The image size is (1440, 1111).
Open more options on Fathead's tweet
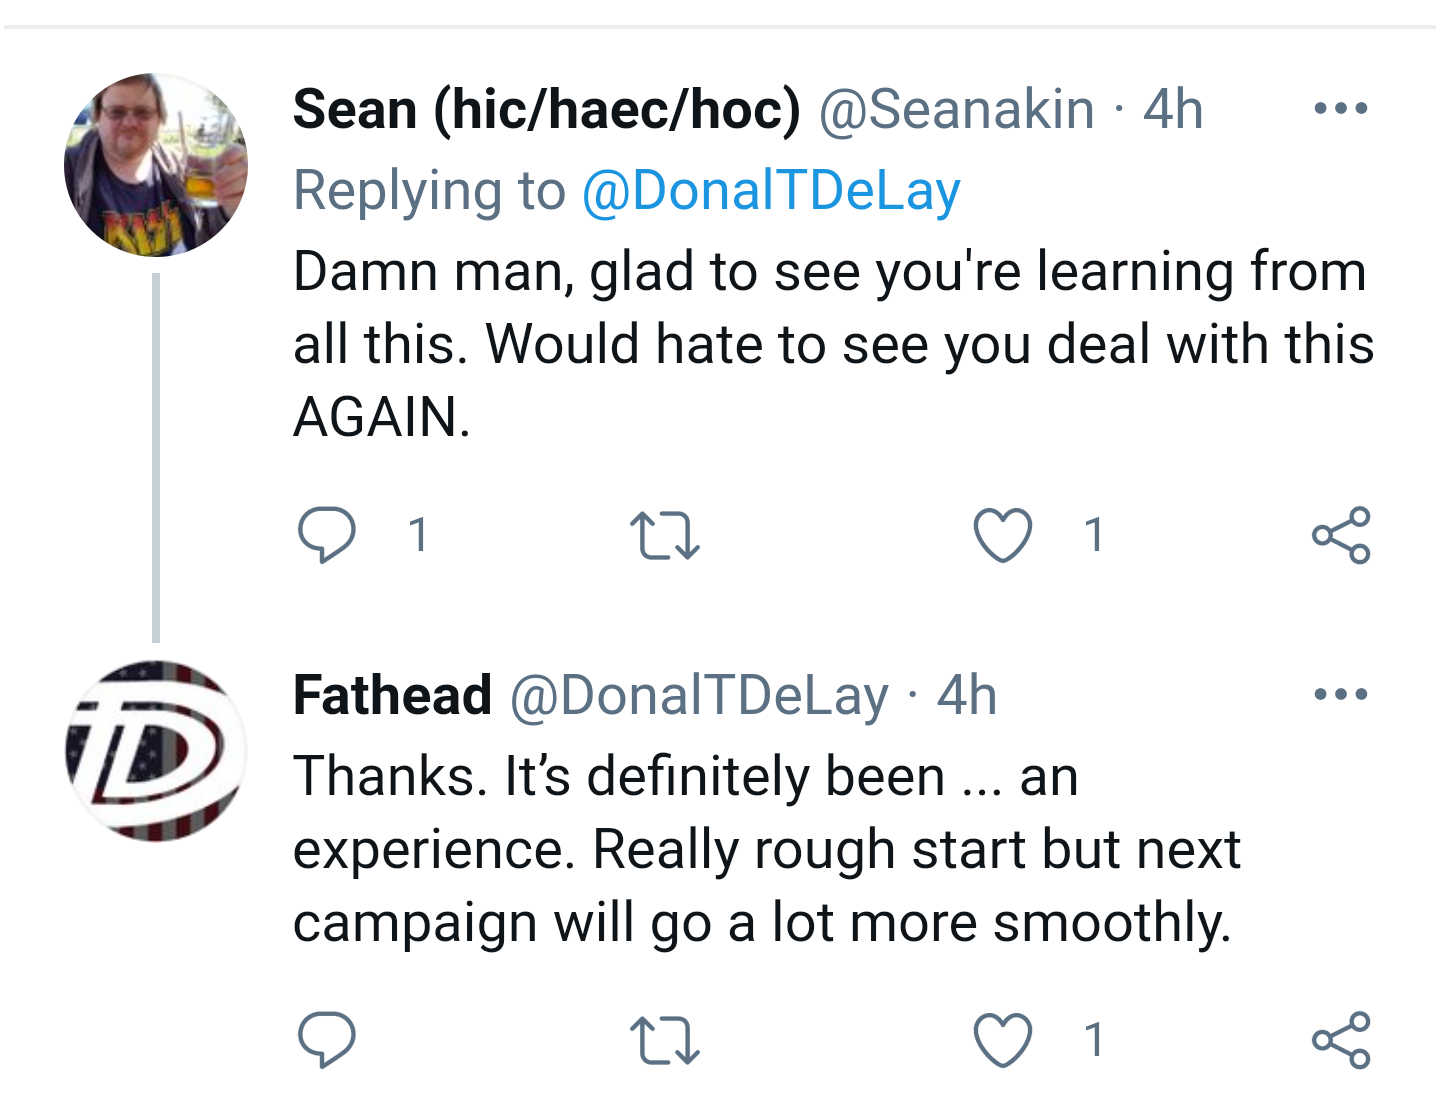pyautogui.click(x=1340, y=693)
